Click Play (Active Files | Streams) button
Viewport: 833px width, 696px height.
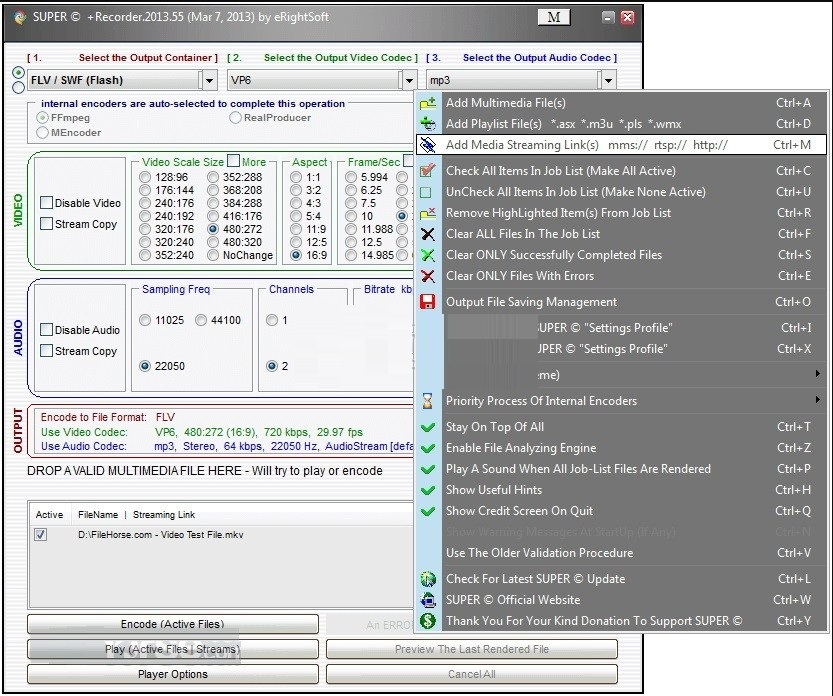tap(173, 649)
